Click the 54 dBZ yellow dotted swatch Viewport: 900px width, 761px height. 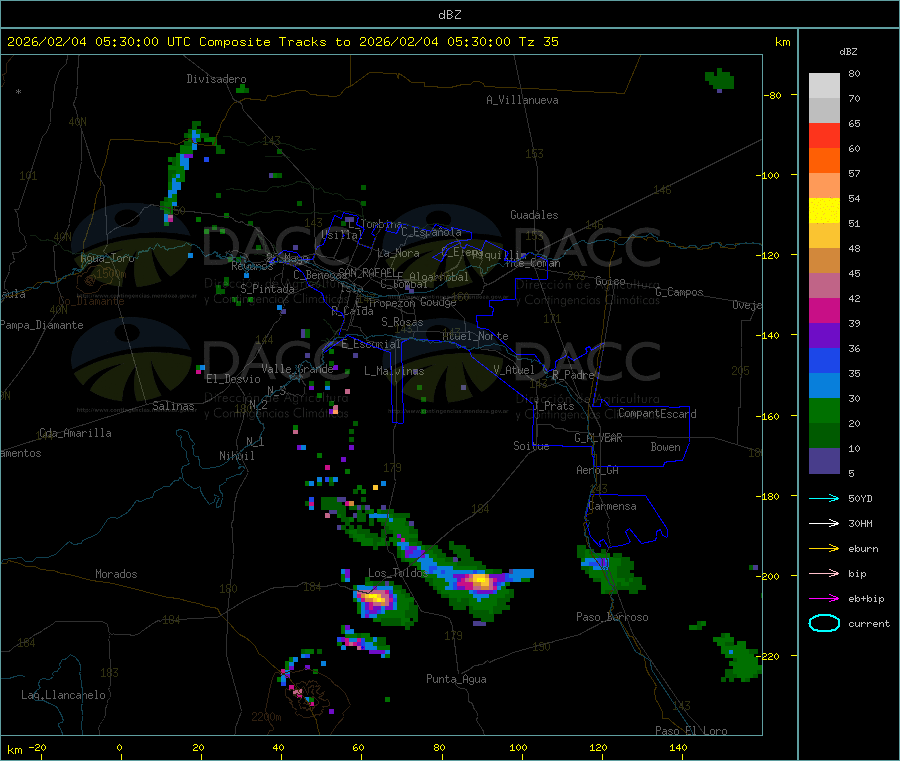pos(824,211)
